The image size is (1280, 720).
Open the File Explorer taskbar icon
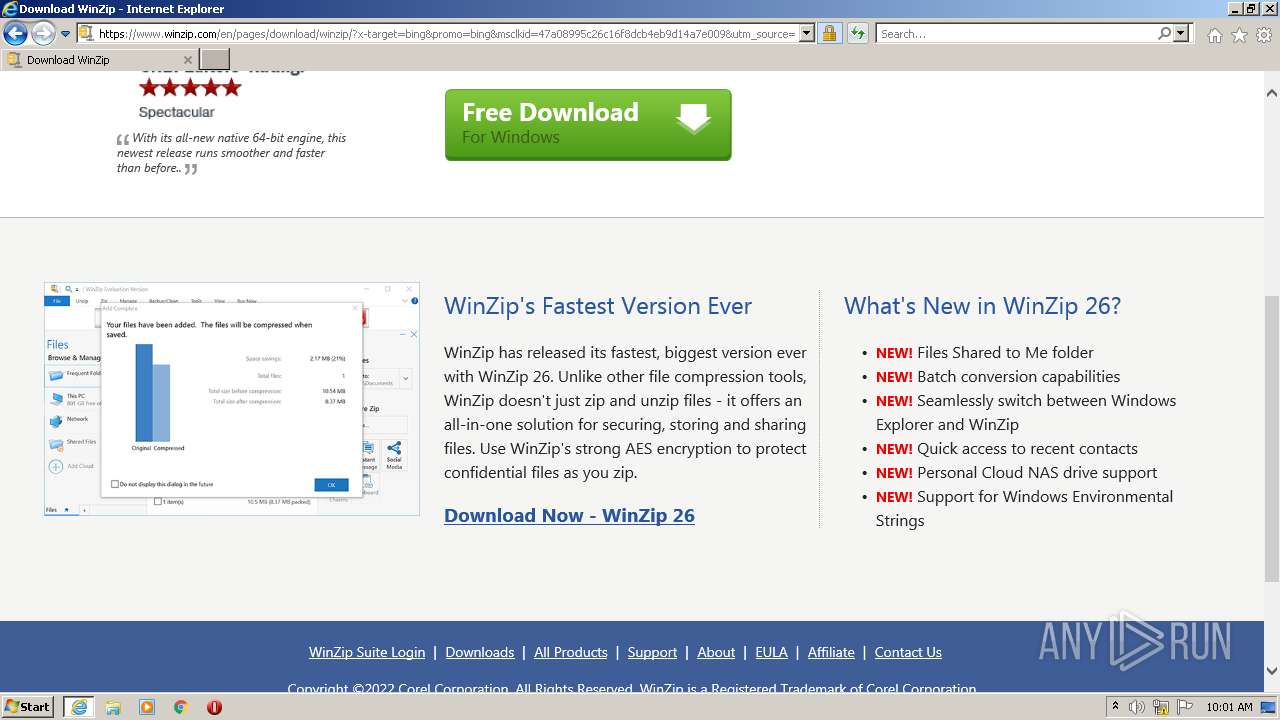113,707
